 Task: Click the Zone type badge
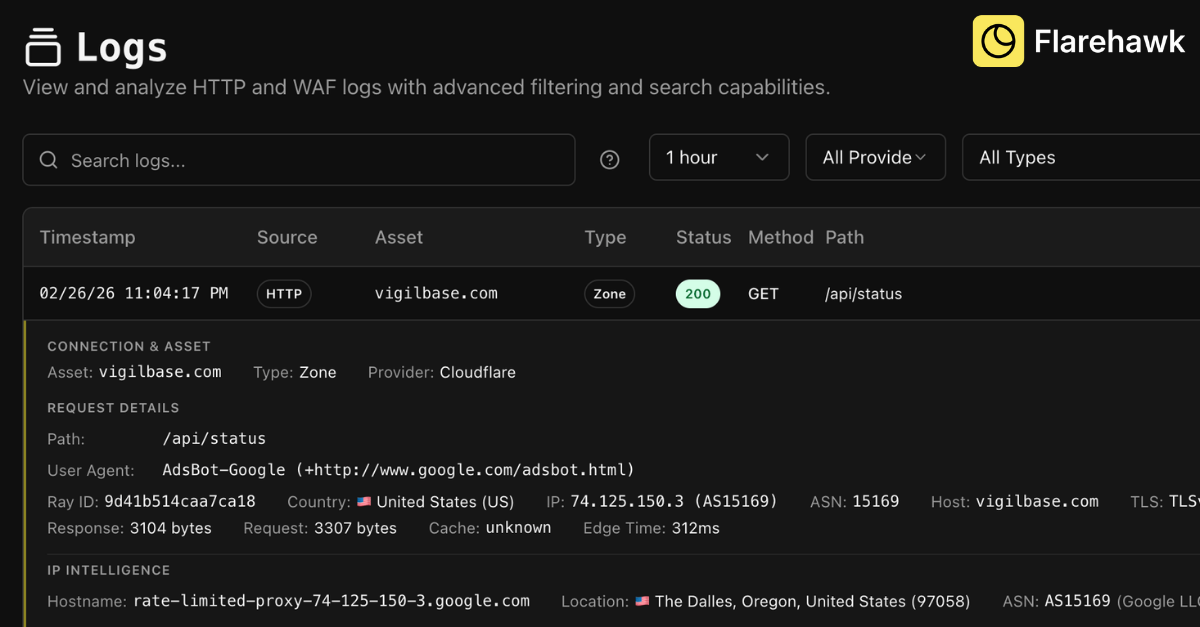(609, 293)
